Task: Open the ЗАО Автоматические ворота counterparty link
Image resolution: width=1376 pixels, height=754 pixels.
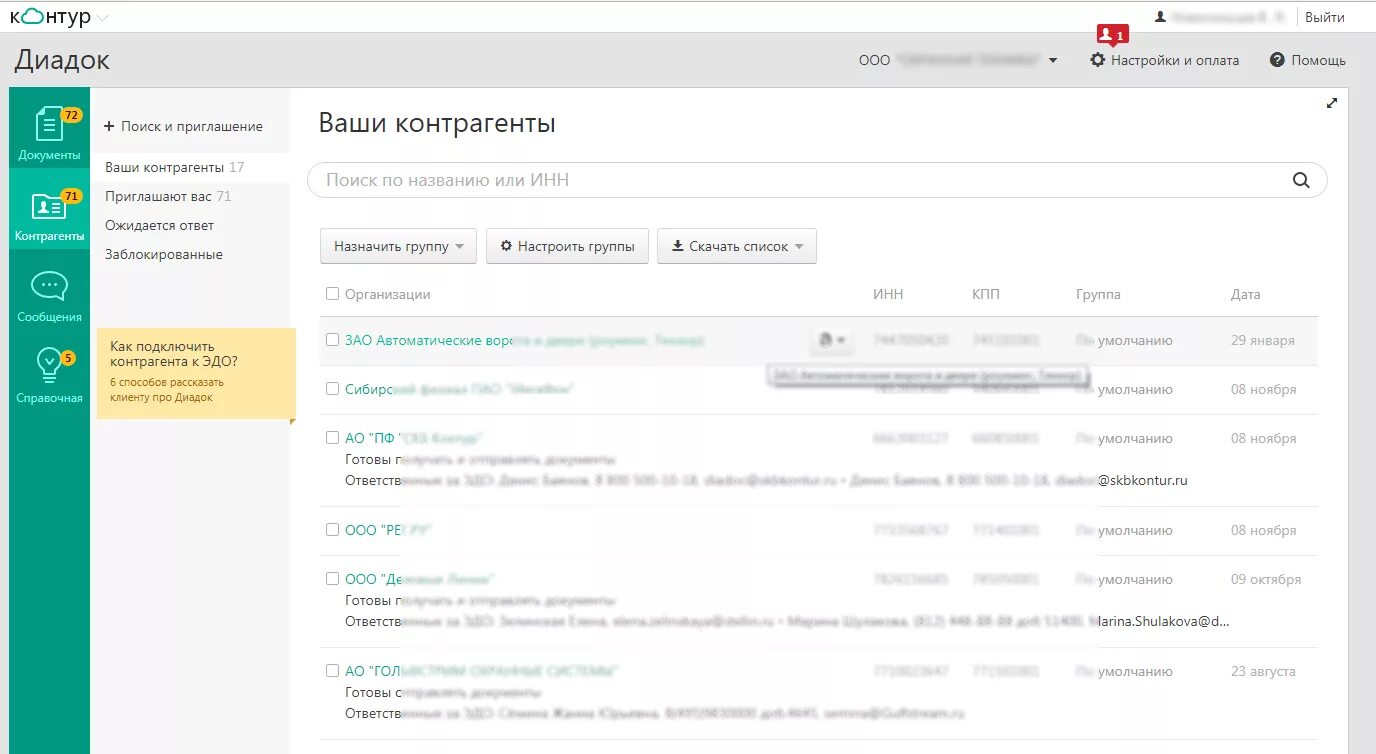Action: click(x=524, y=340)
